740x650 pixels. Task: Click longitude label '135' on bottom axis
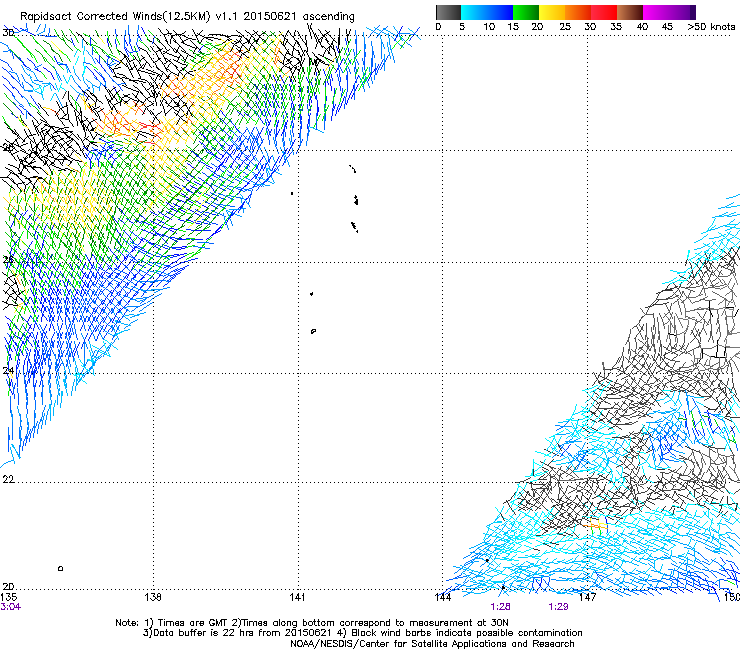click(x=8, y=597)
